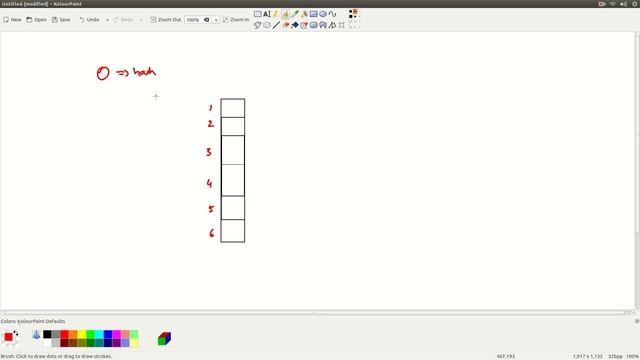This screenshot has width=640, height=360.
Task: Pick the yellow palette color
Action: (x=82, y=335)
